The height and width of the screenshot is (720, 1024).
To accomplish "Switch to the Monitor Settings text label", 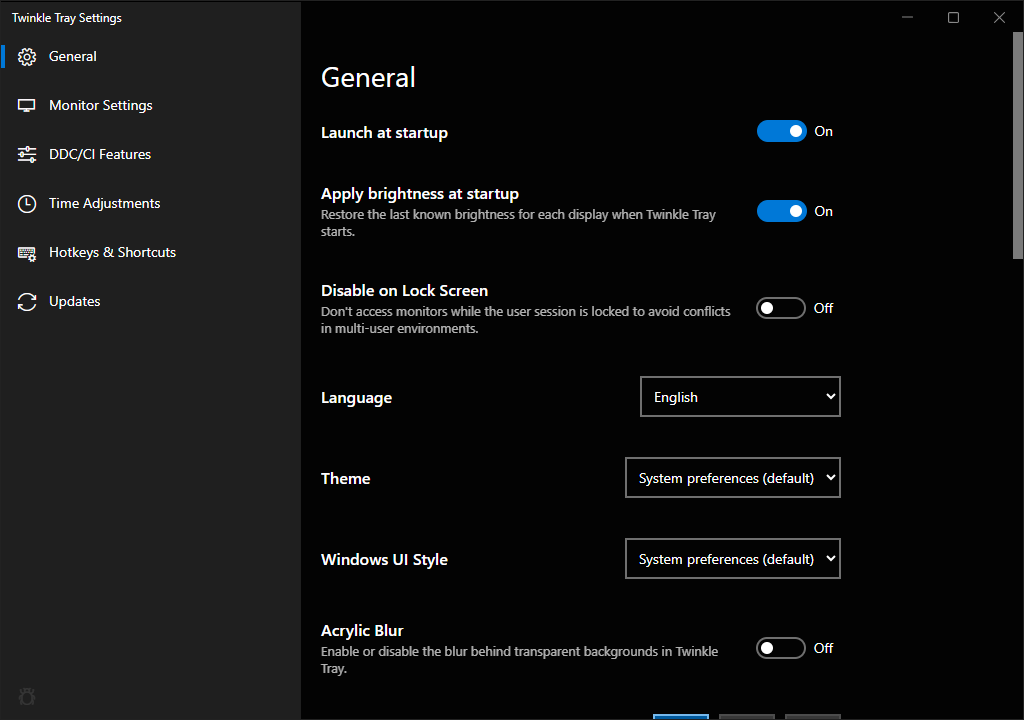I will point(101,106).
